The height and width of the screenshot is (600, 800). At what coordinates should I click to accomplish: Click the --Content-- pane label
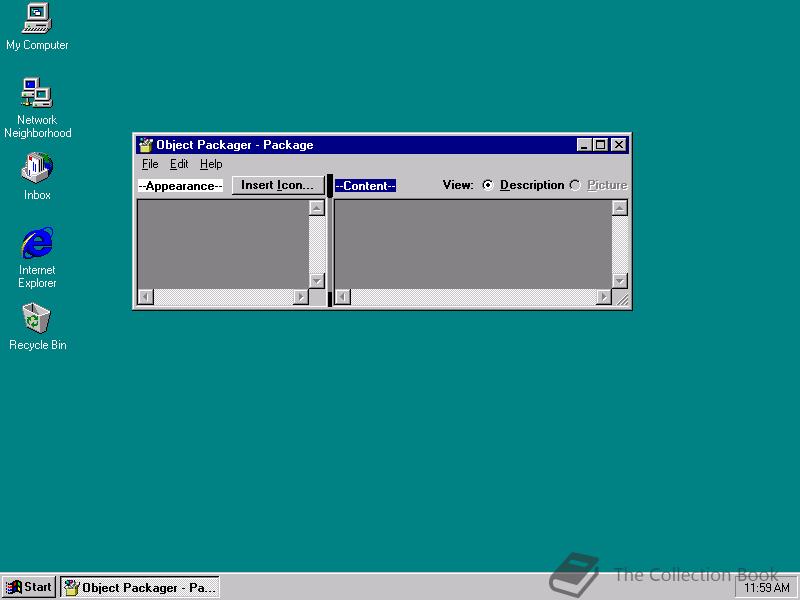pos(365,186)
